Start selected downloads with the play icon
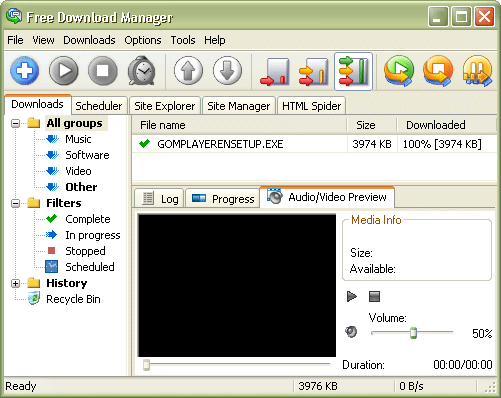This screenshot has width=501, height=398. click(x=64, y=71)
